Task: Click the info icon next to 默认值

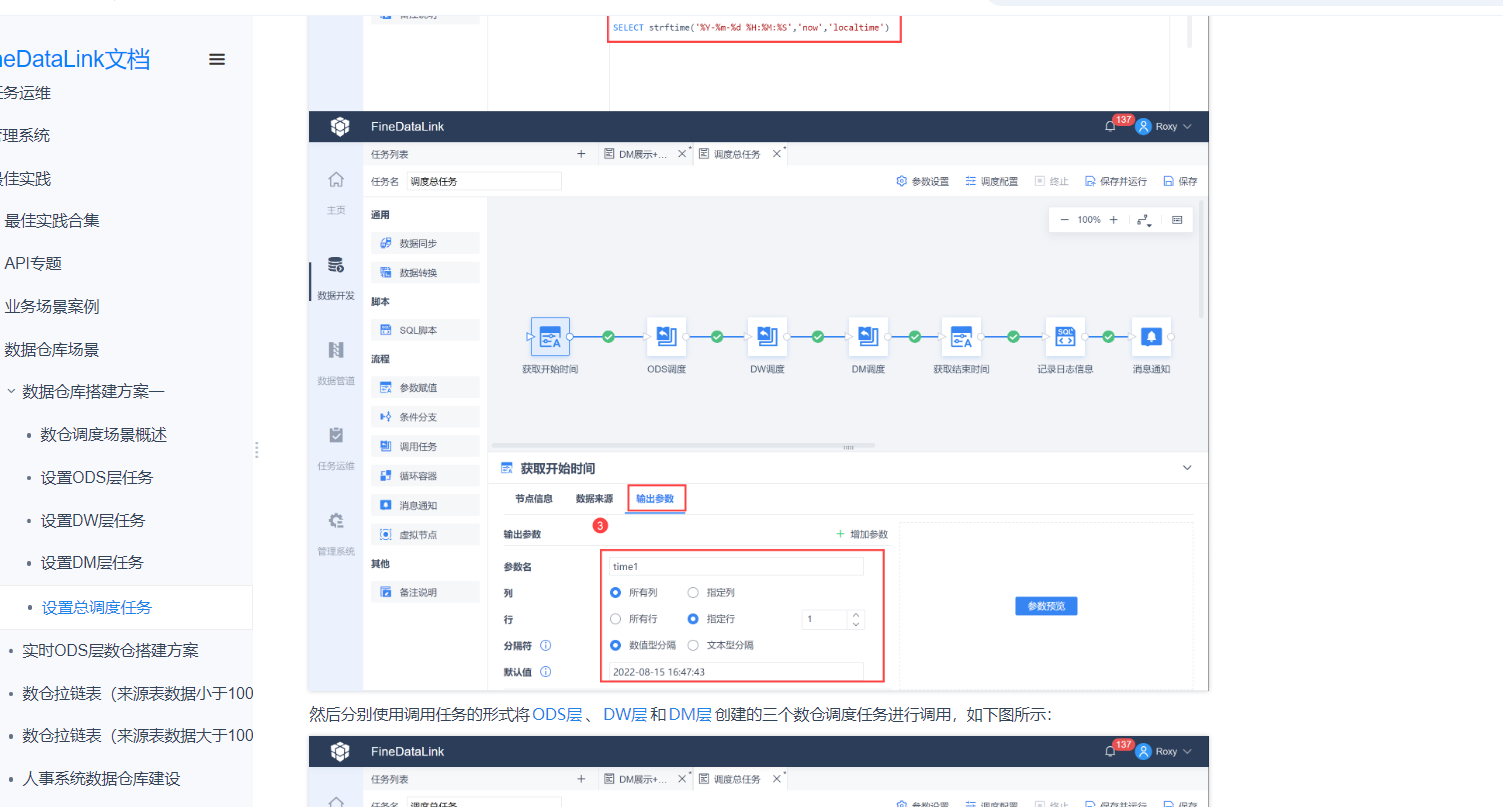Action: (546, 672)
